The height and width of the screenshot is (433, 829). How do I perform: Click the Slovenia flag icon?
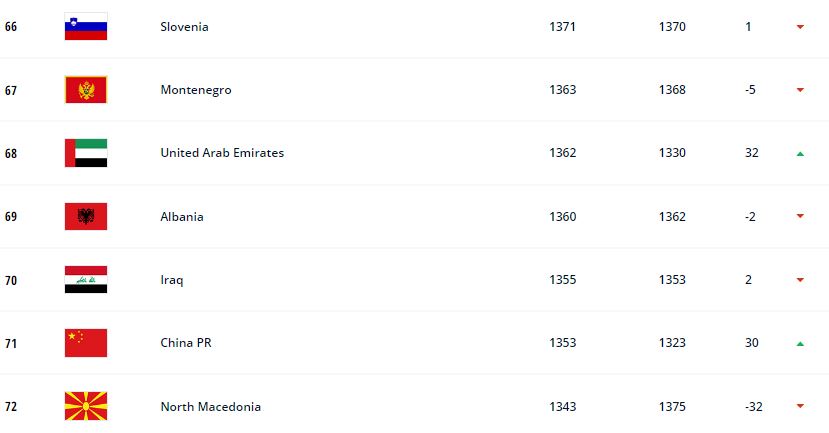click(86, 26)
